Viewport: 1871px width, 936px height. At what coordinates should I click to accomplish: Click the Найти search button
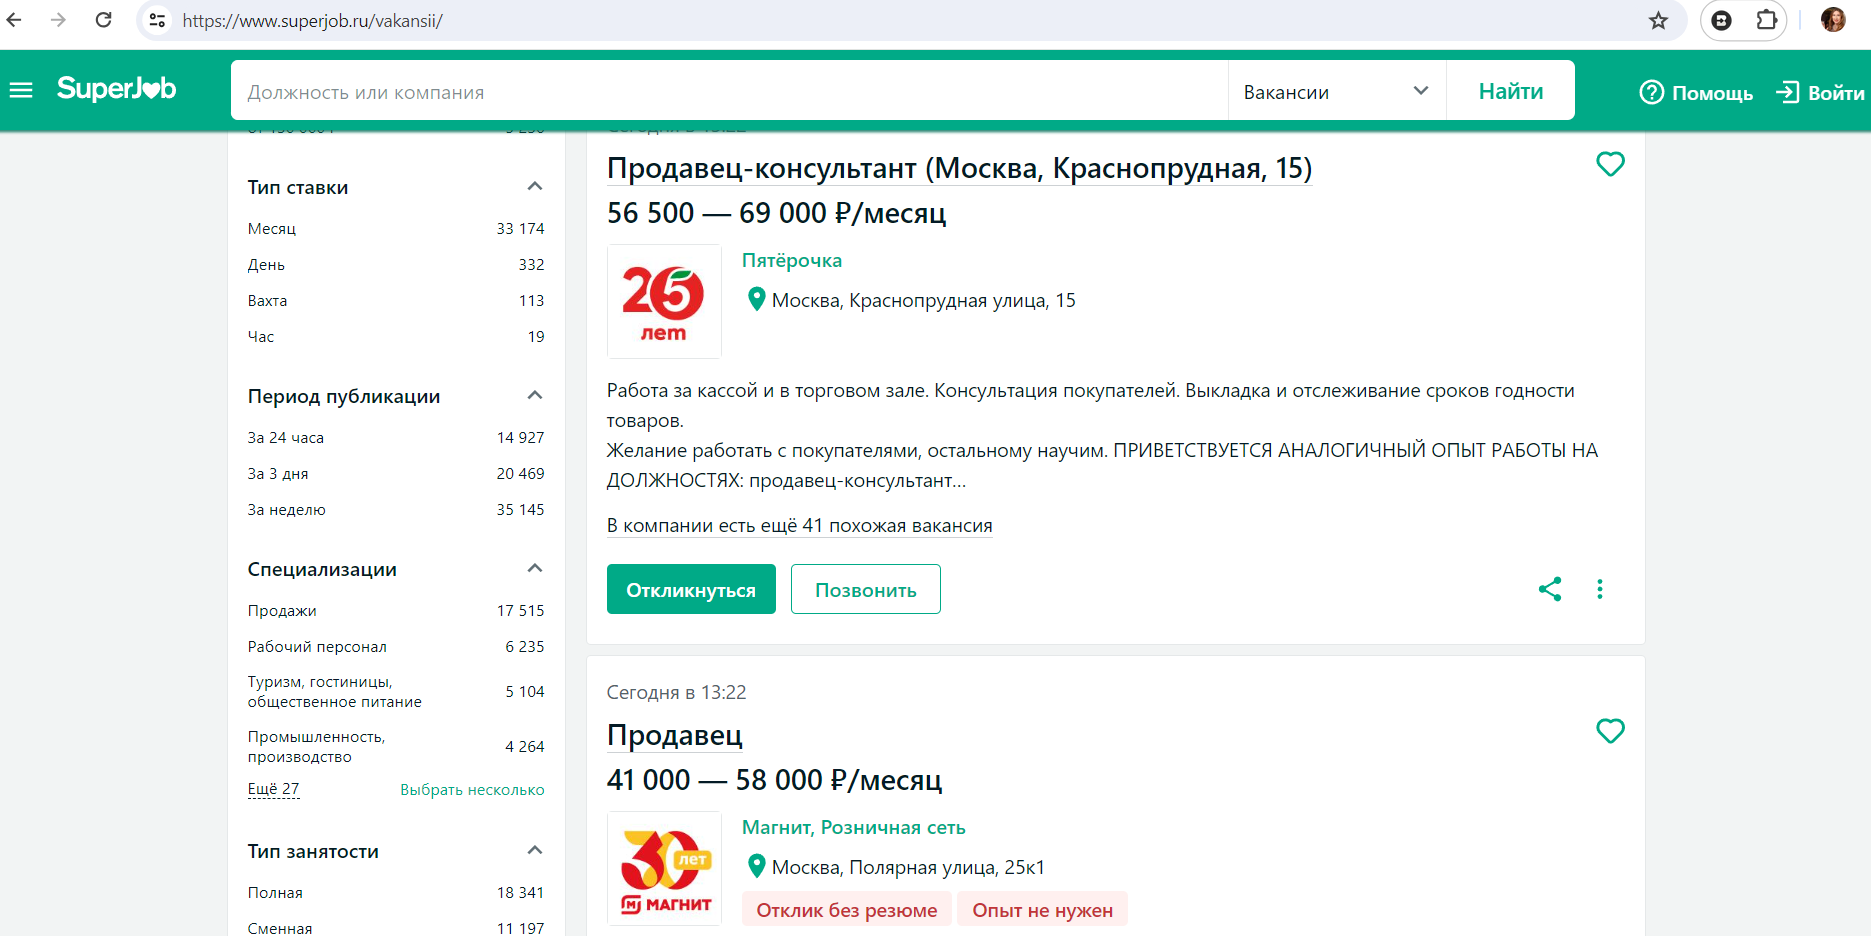pos(1510,91)
